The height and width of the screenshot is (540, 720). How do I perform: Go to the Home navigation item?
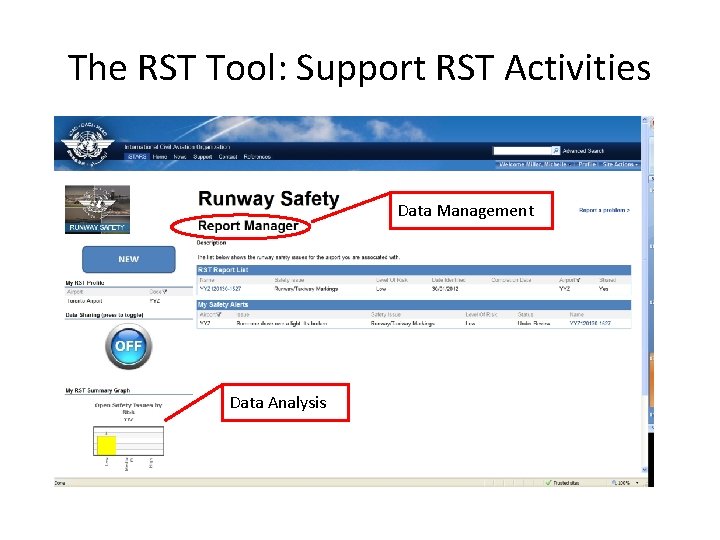pyautogui.click(x=160, y=157)
